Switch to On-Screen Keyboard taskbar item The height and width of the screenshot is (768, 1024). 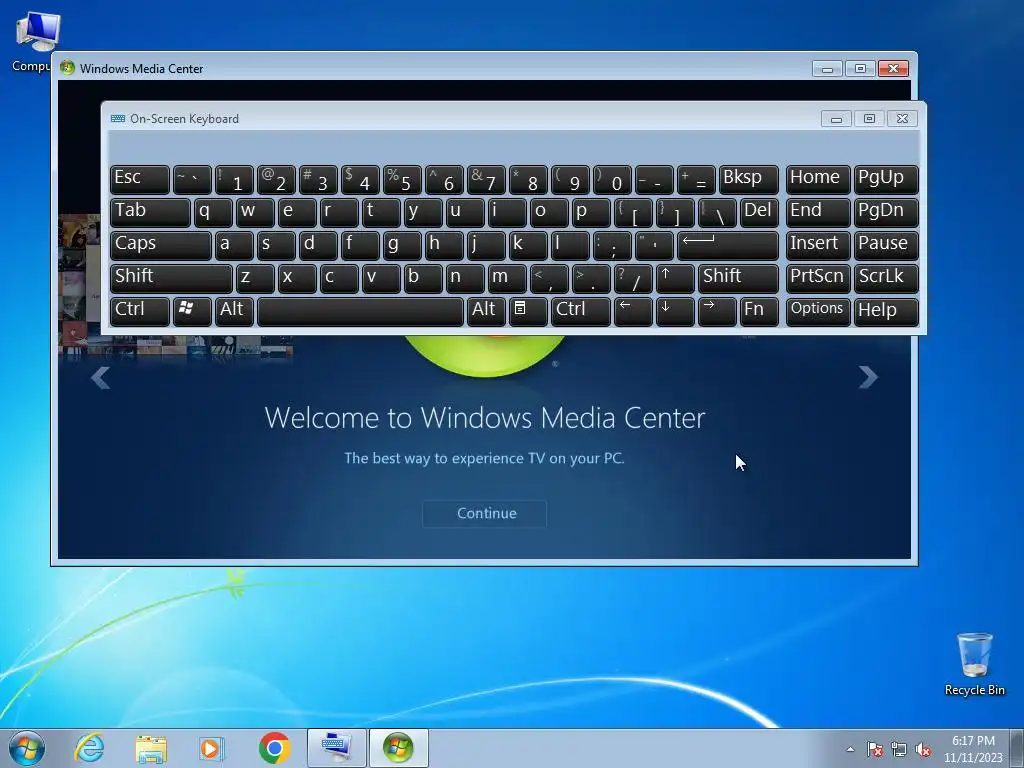(x=336, y=748)
